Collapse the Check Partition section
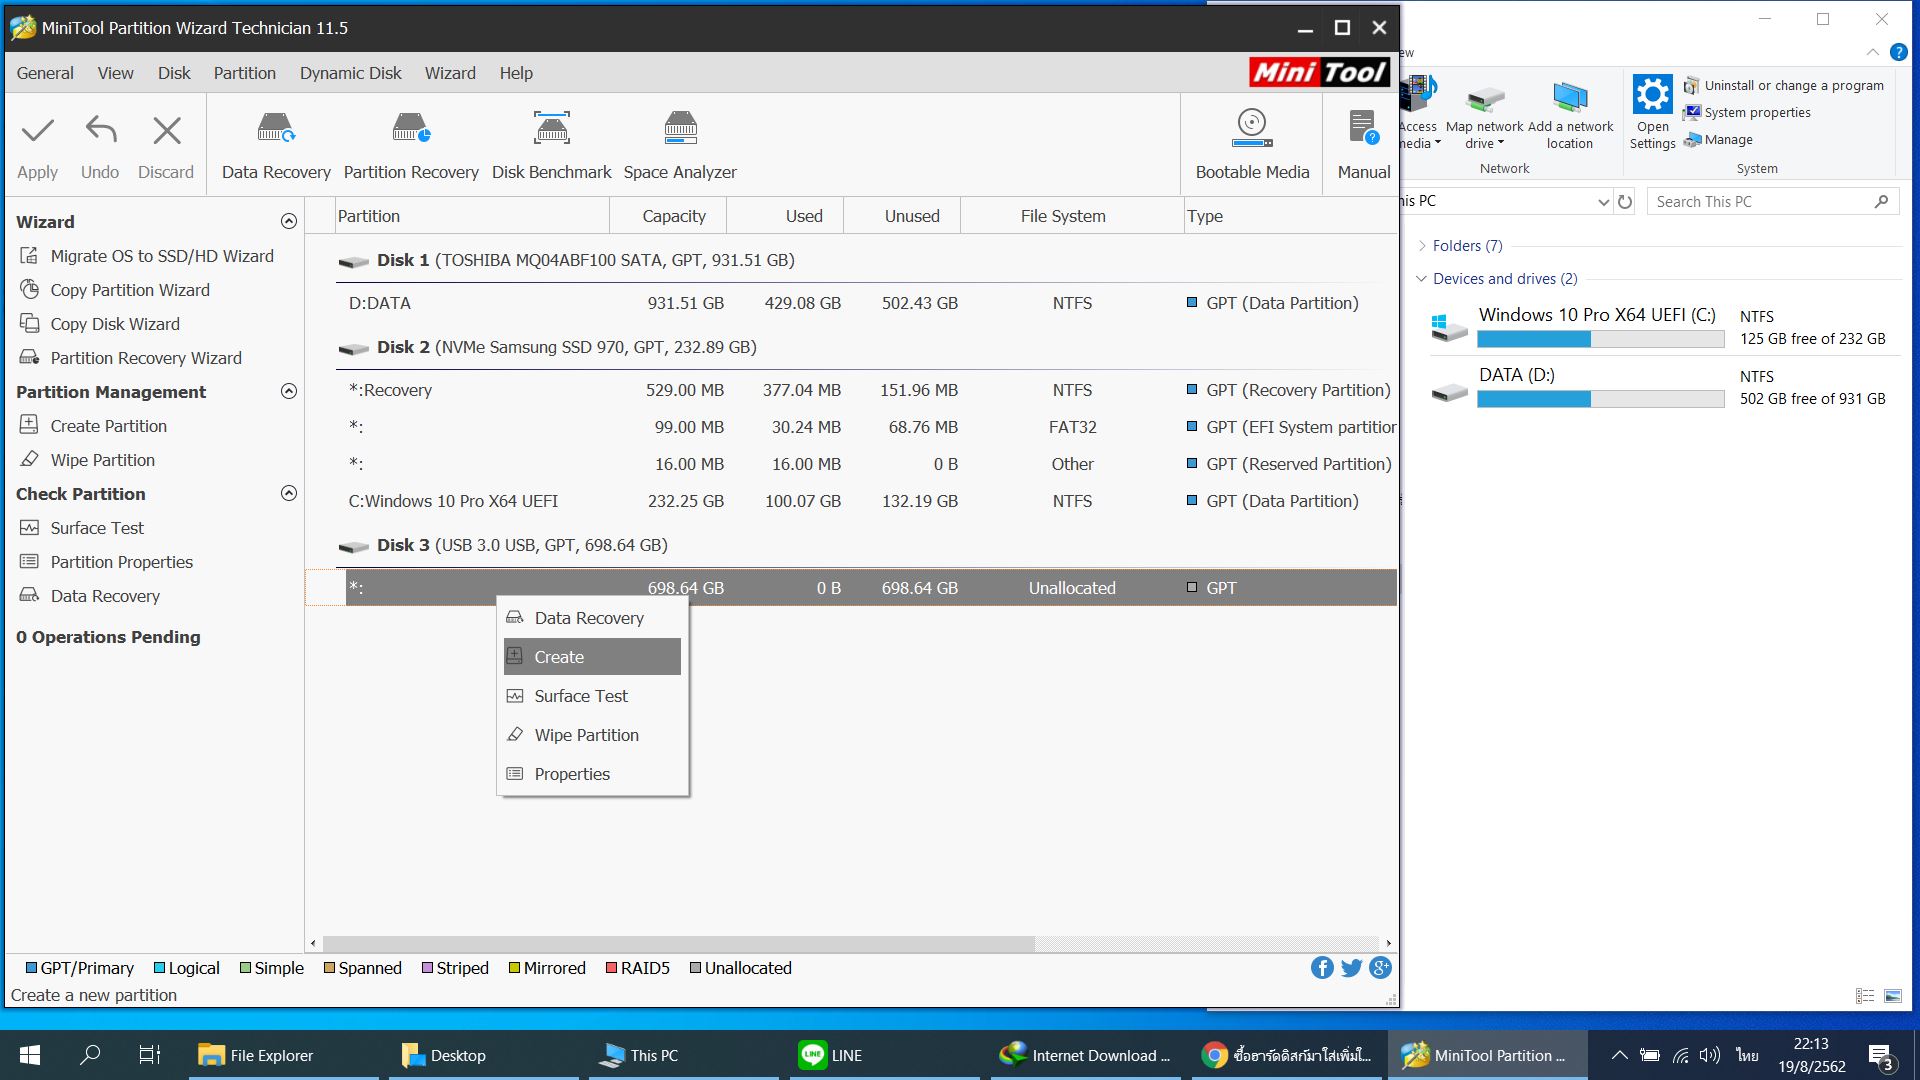The image size is (1920, 1080). [x=289, y=493]
